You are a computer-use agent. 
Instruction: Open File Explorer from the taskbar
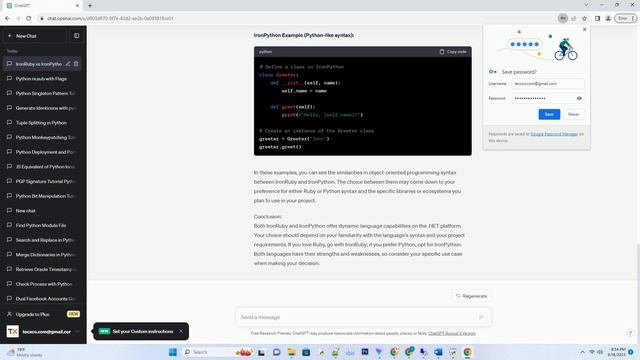point(291,352)
